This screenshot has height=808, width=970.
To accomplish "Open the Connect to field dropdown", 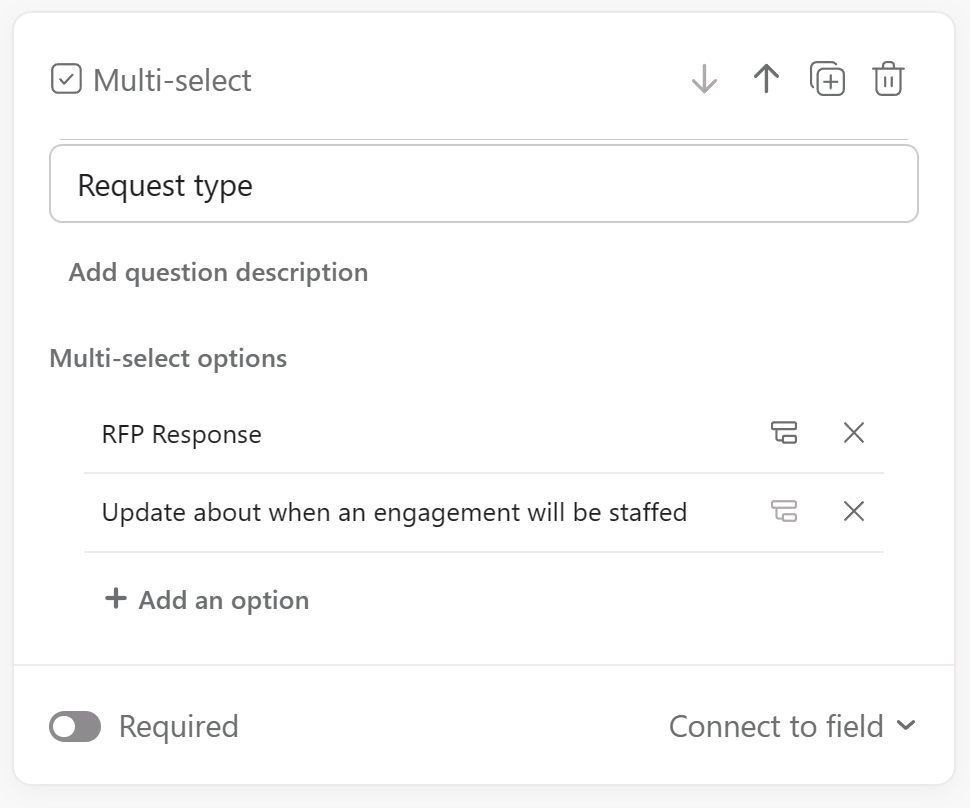I will point(776,727).
